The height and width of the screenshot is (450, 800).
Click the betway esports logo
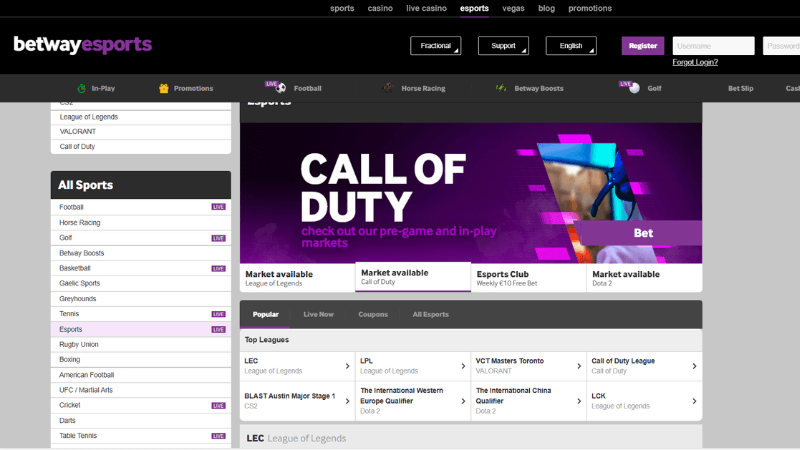[x=83, y=45]
